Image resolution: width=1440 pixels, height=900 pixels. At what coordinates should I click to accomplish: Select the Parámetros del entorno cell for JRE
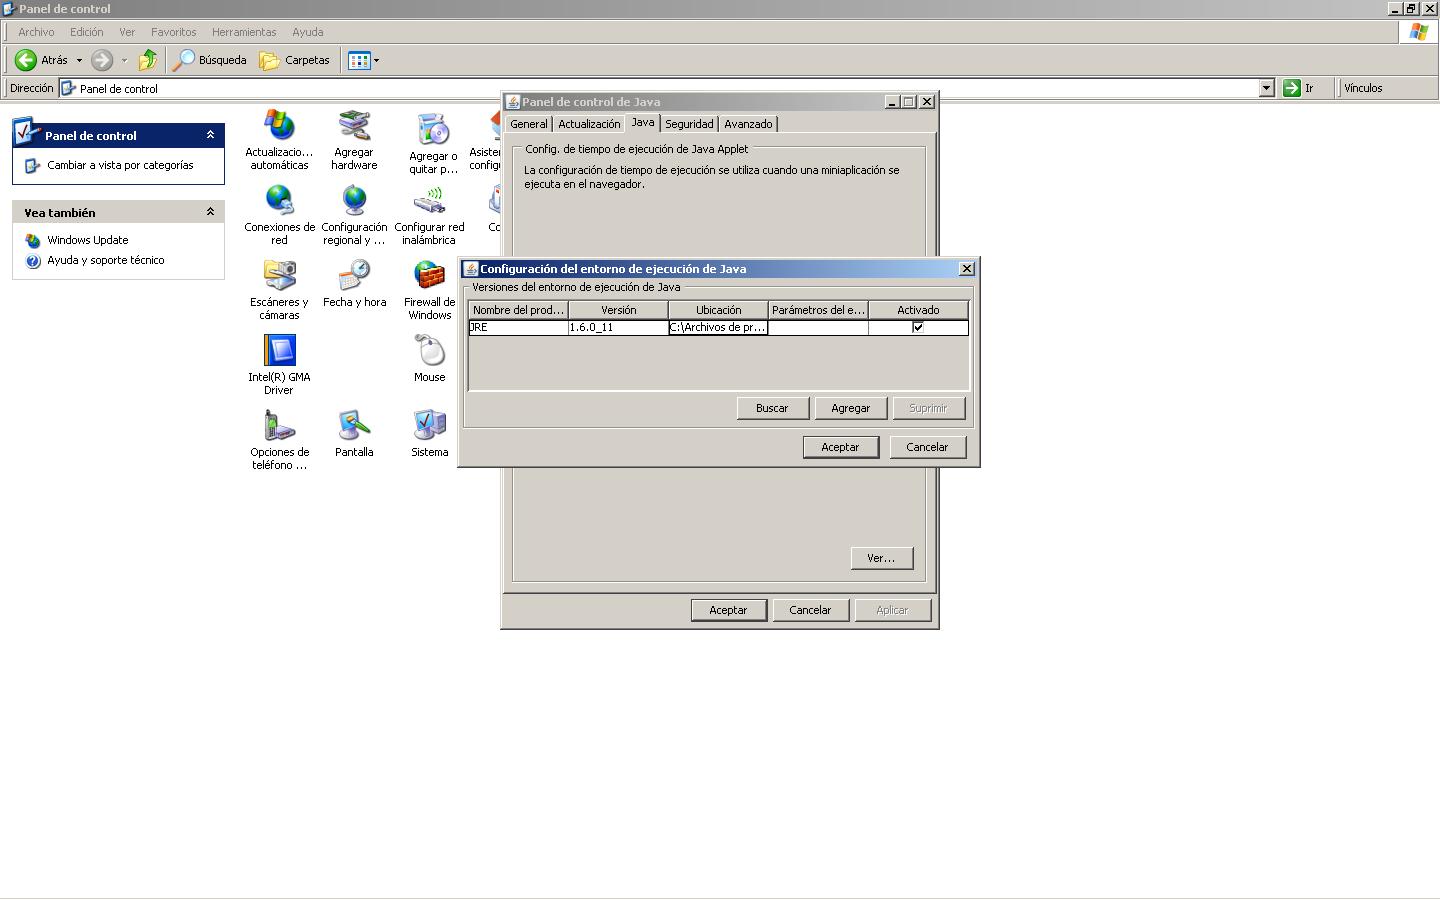817,327
